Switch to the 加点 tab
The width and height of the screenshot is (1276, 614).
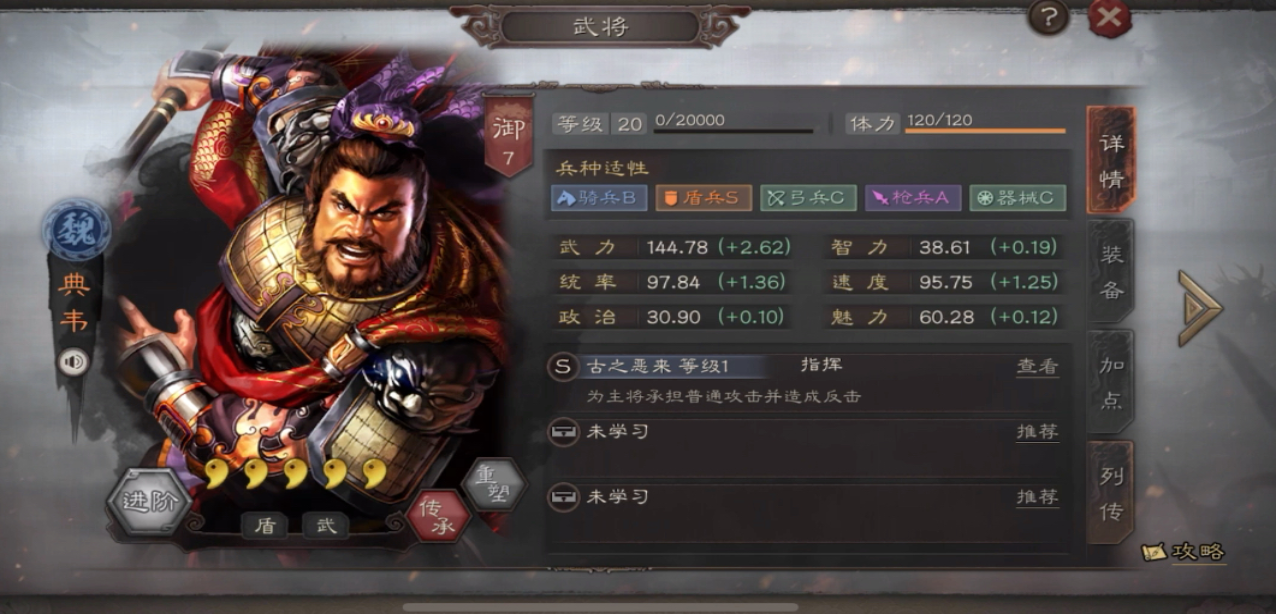pos(1111,381)
